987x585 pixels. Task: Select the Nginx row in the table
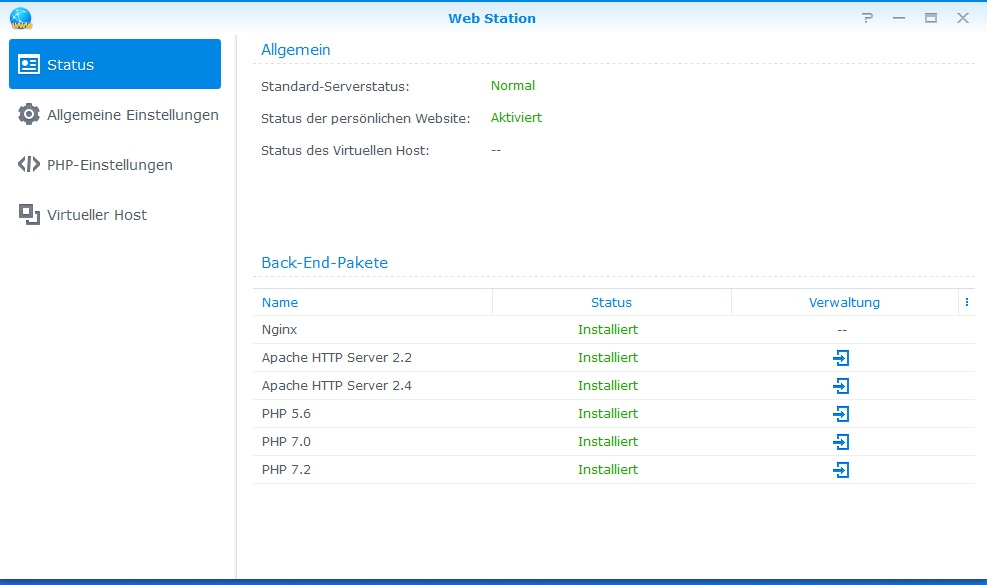click(x=400, y=330)
